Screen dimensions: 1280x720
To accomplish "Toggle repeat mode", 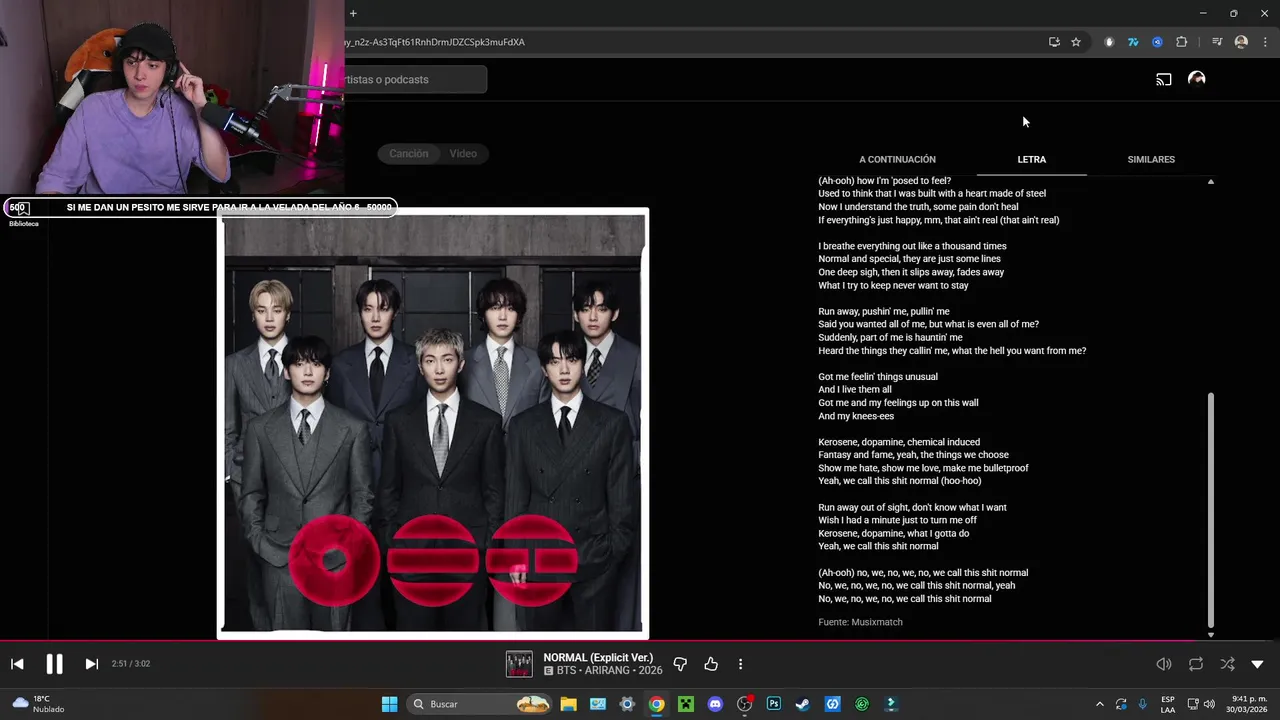I will [x=1196, y=664].
